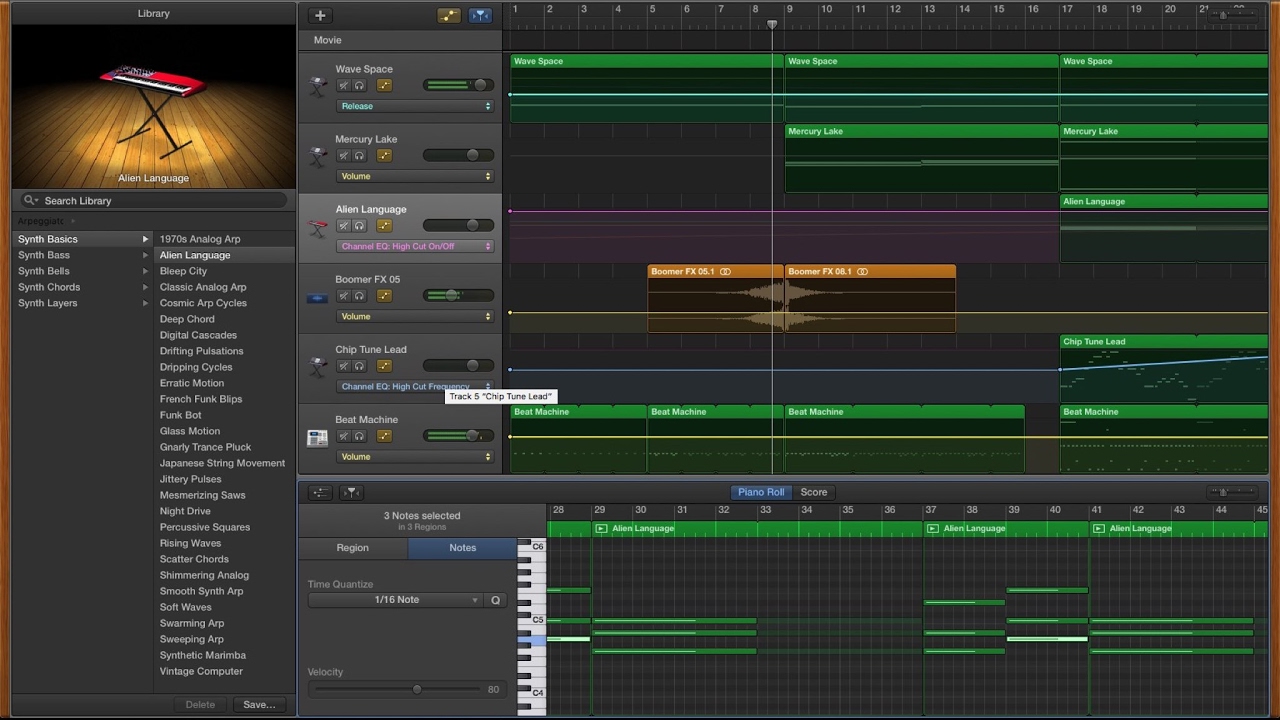Enable automation on the Boomer FX 05 track
The height and width of the screenshot is (720, 1280).
pos(384,295)
